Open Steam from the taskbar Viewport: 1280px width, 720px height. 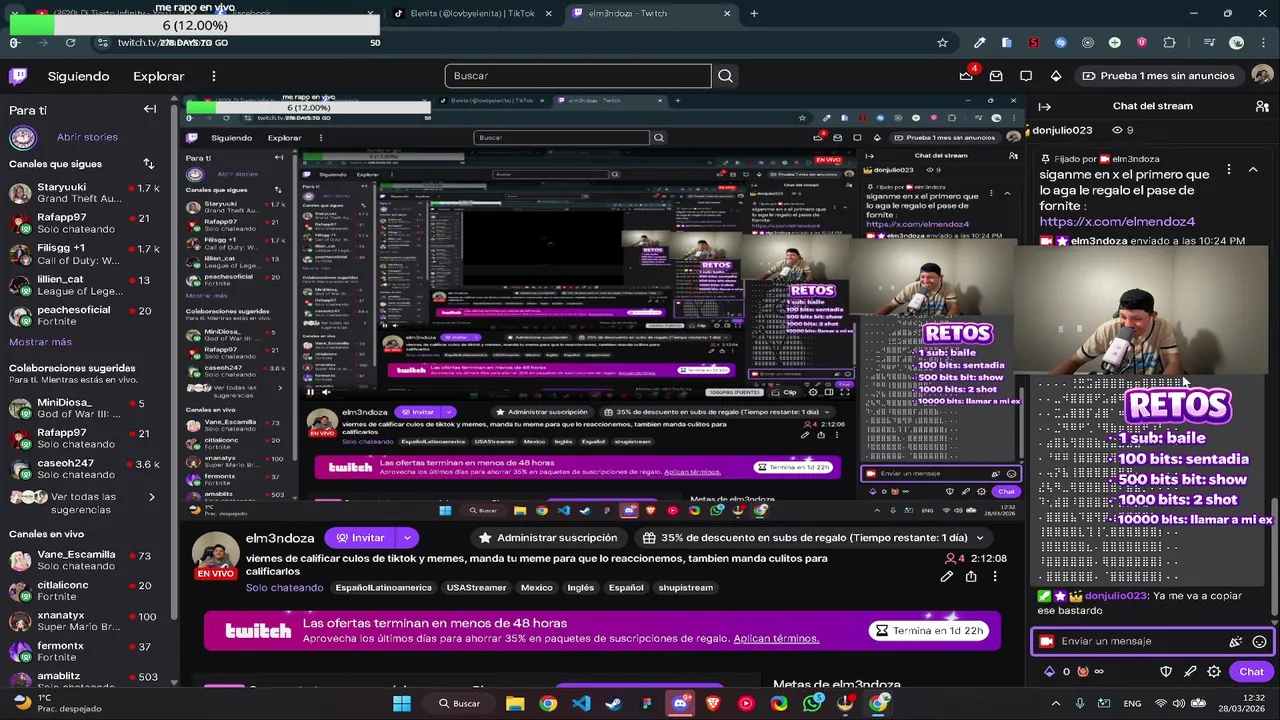tap(614, 703)
